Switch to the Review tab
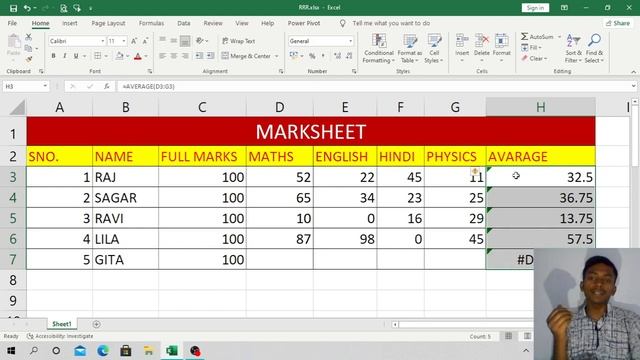Viewport: 640px width, 360px height. coord(213,23)
